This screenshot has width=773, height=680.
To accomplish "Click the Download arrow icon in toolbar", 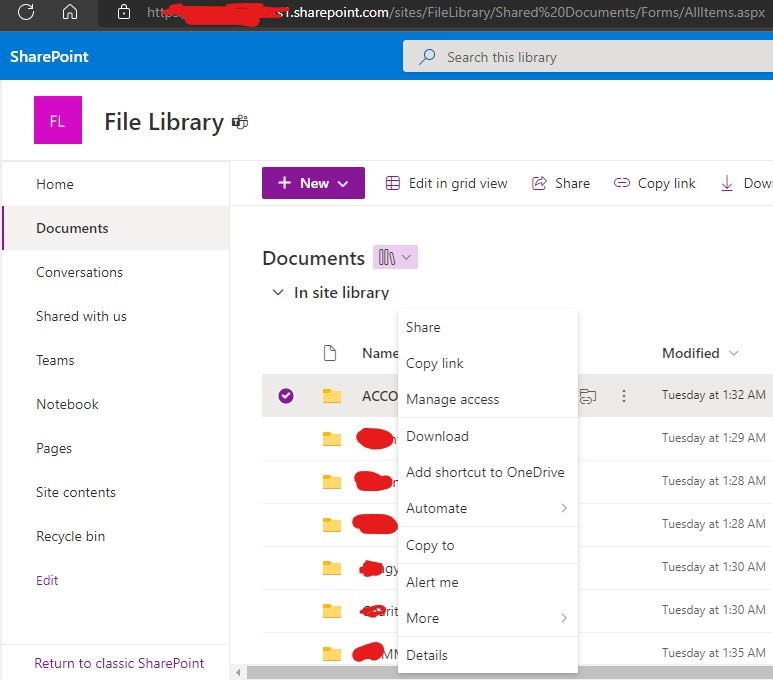I will coord(727,183).
